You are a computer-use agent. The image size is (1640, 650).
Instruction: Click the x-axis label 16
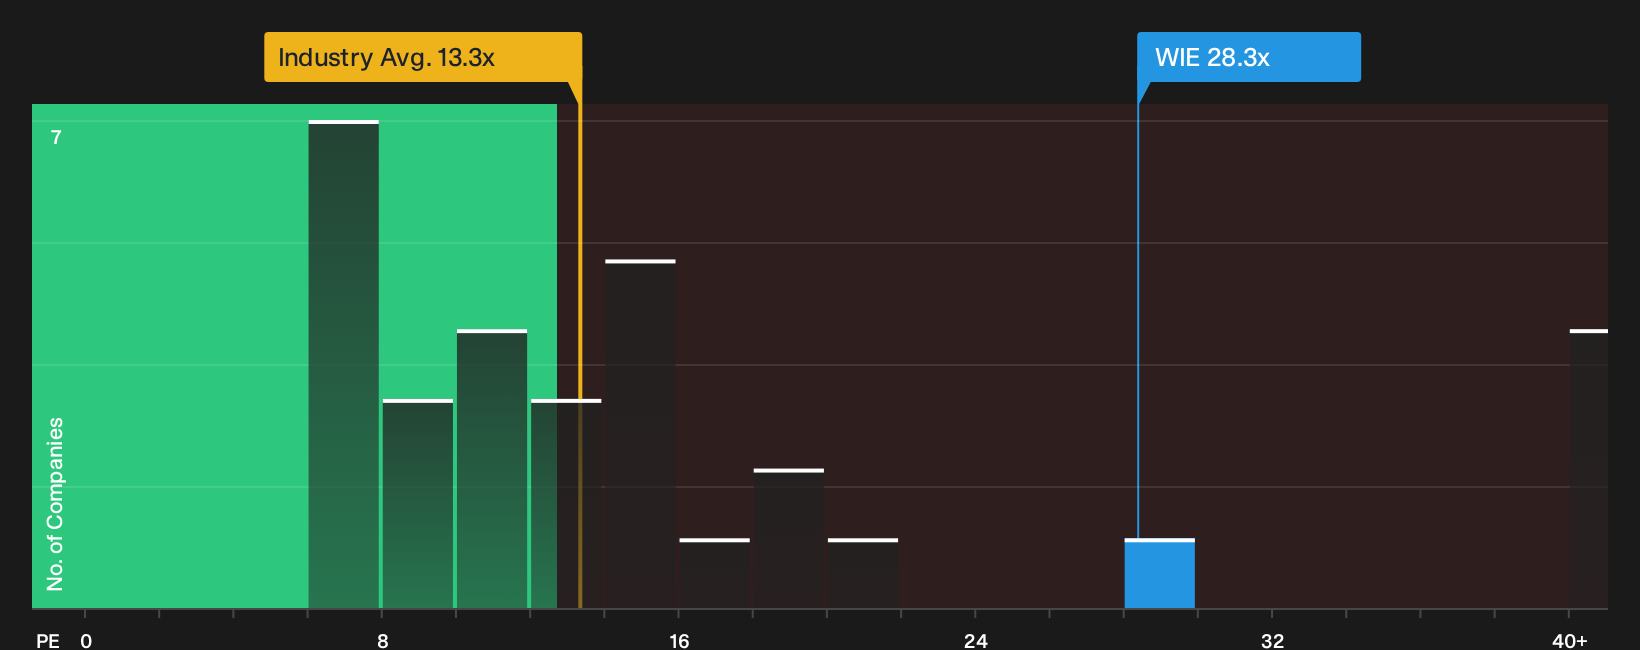tap(679, 640)
